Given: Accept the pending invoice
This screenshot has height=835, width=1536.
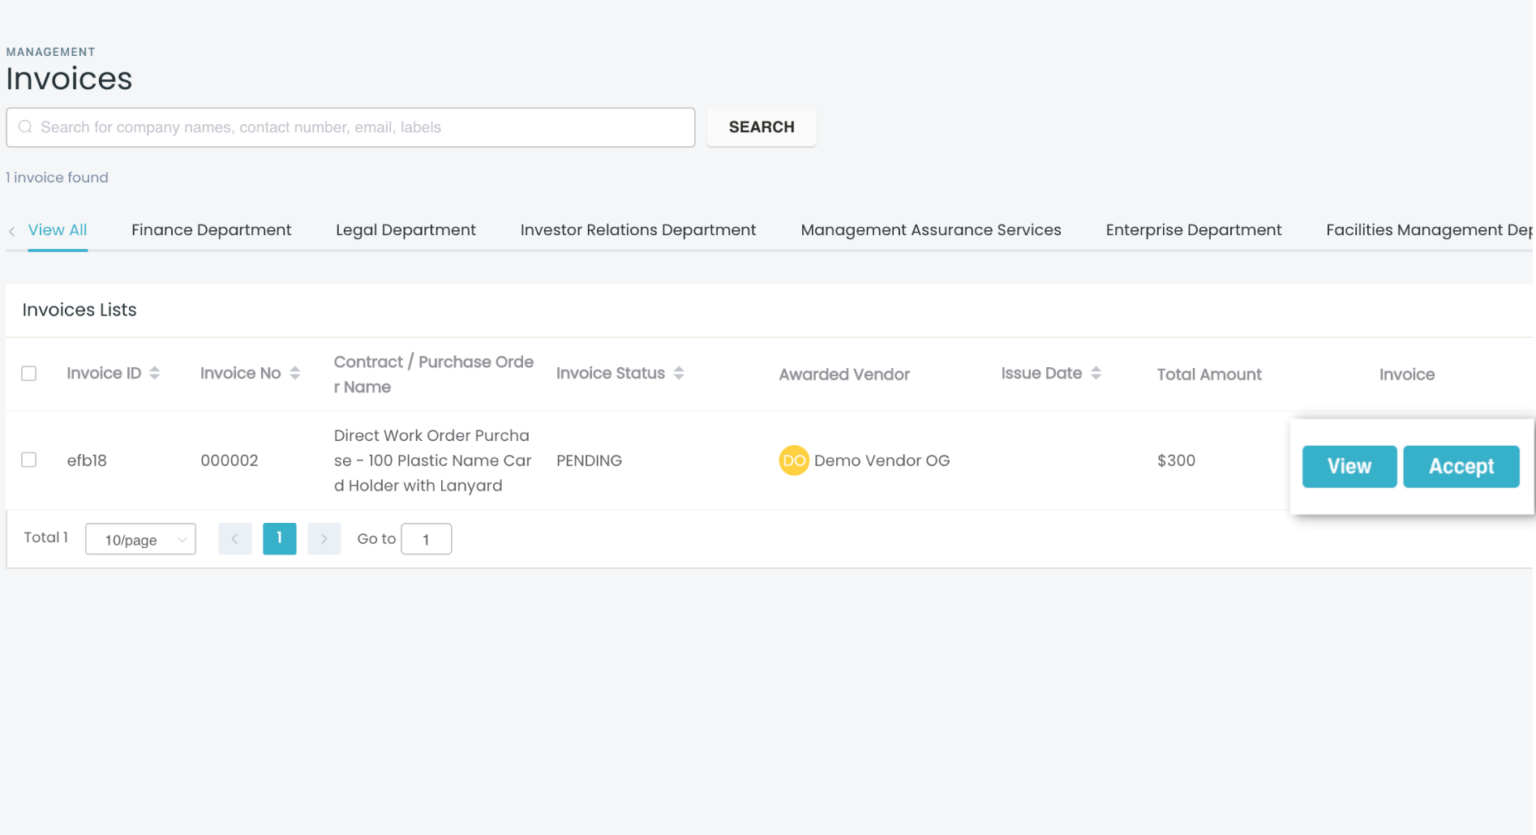Looking at the screenshot, I should pos(1461,466).
